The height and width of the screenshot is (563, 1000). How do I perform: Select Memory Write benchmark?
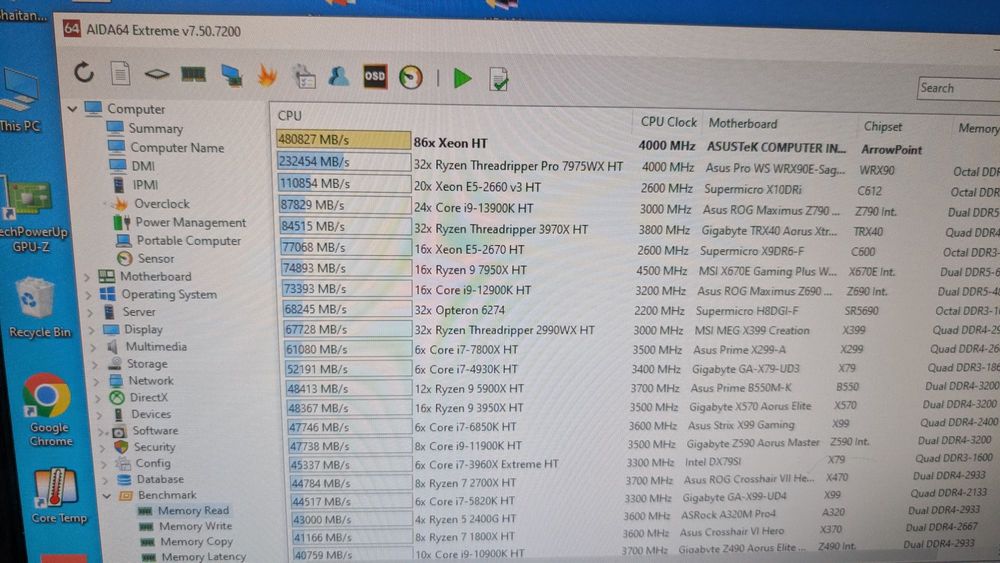[x=195, y=526]
